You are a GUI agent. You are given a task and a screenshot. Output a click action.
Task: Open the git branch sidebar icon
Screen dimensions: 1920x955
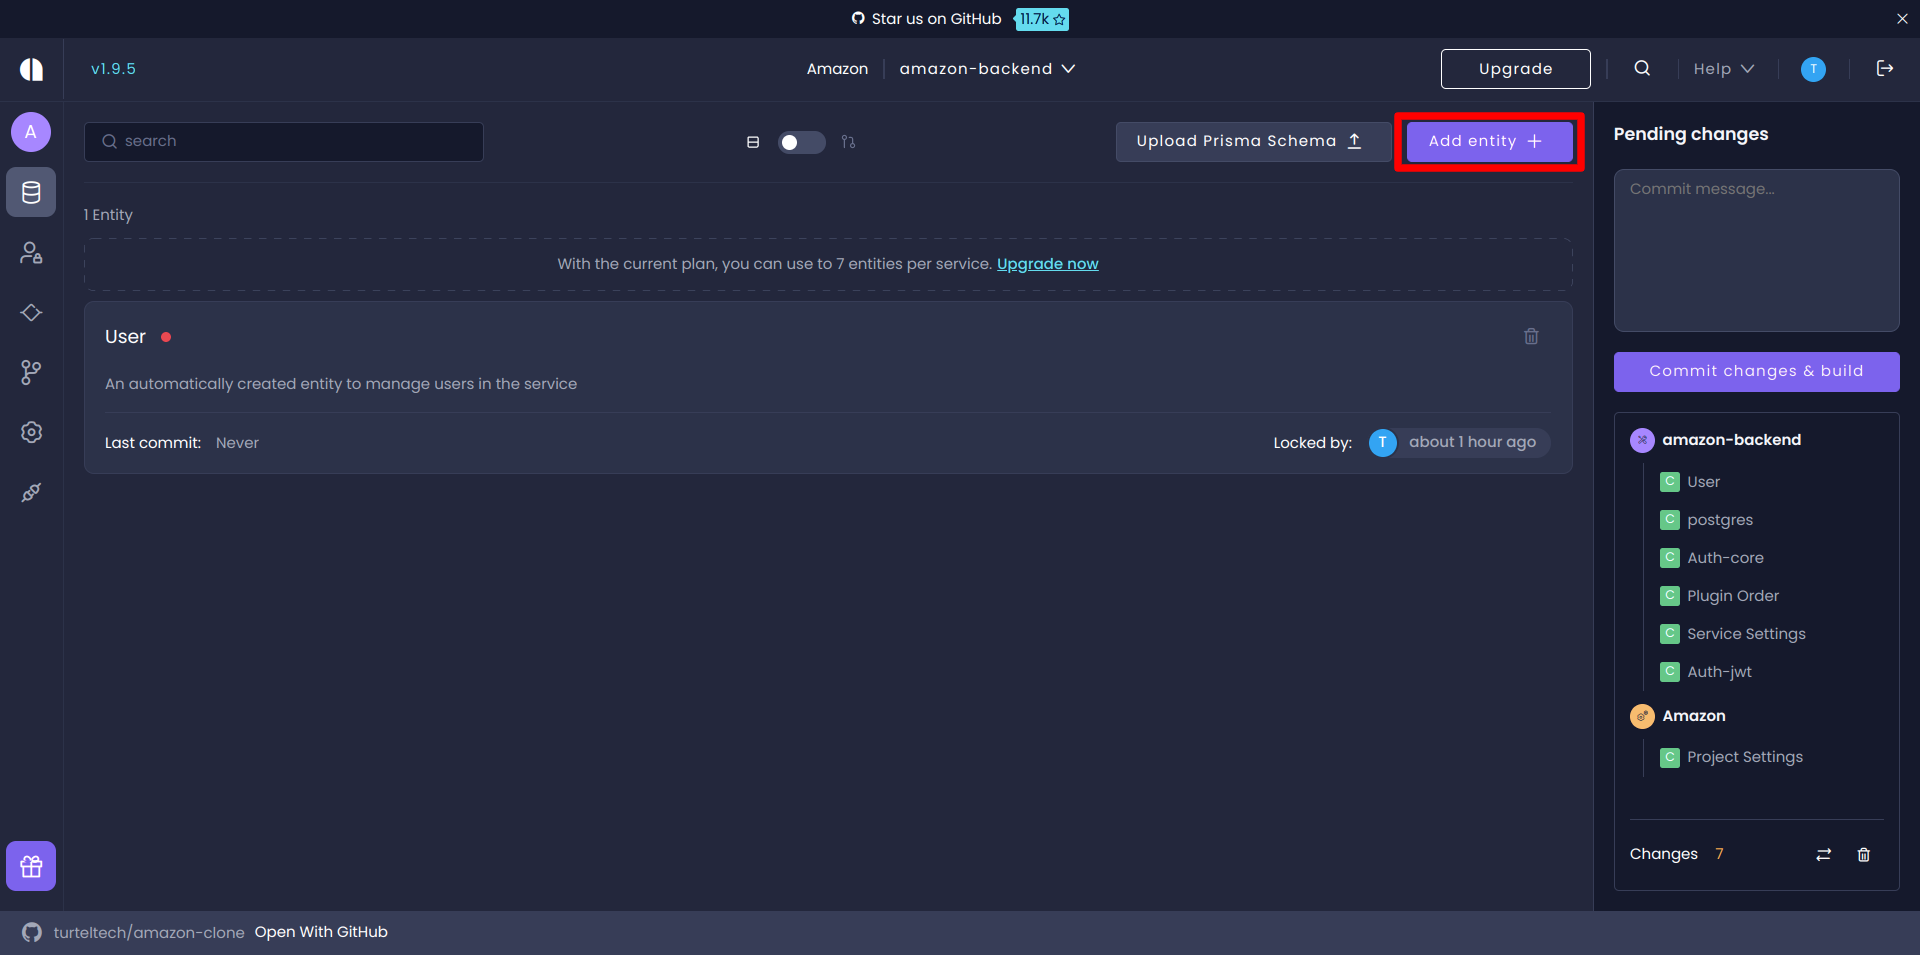pyautogui.click(x=31, y=373)
